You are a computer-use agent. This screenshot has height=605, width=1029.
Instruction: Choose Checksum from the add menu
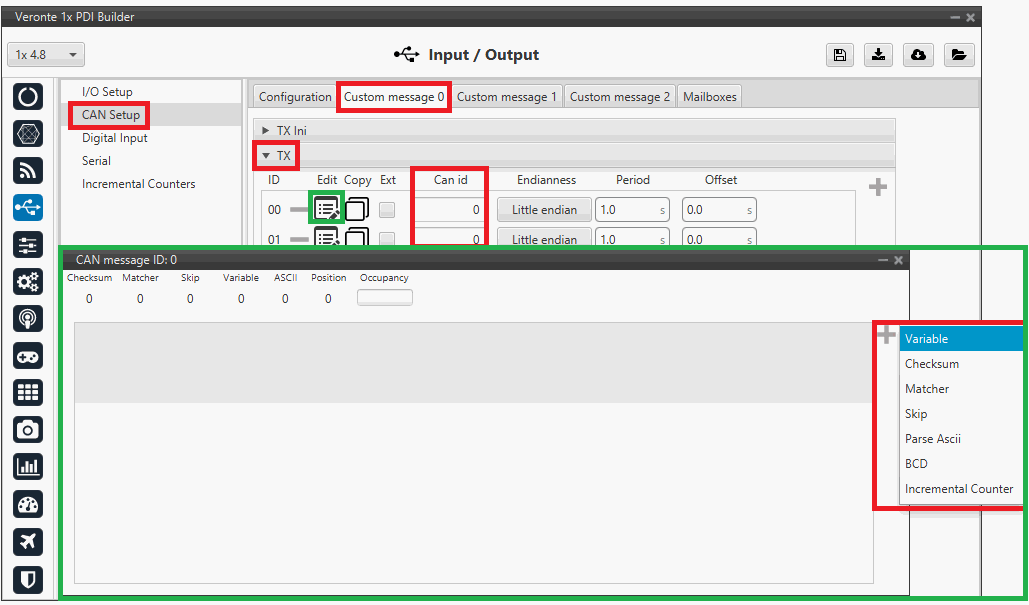pos(932,364)
